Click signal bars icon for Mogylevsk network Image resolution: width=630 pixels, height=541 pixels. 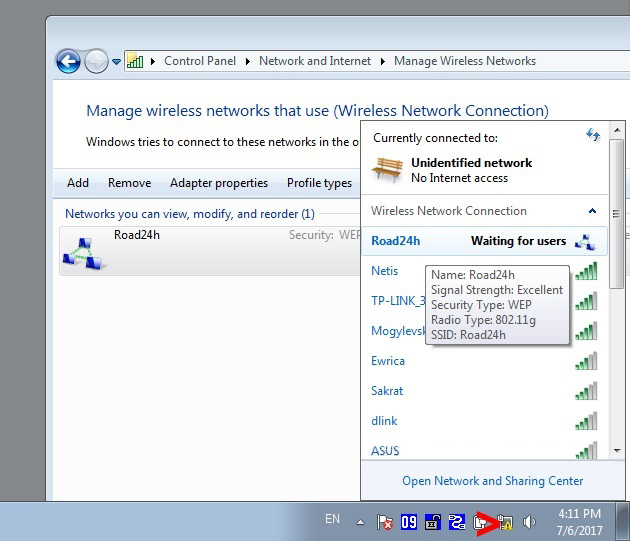pos(586,330)
